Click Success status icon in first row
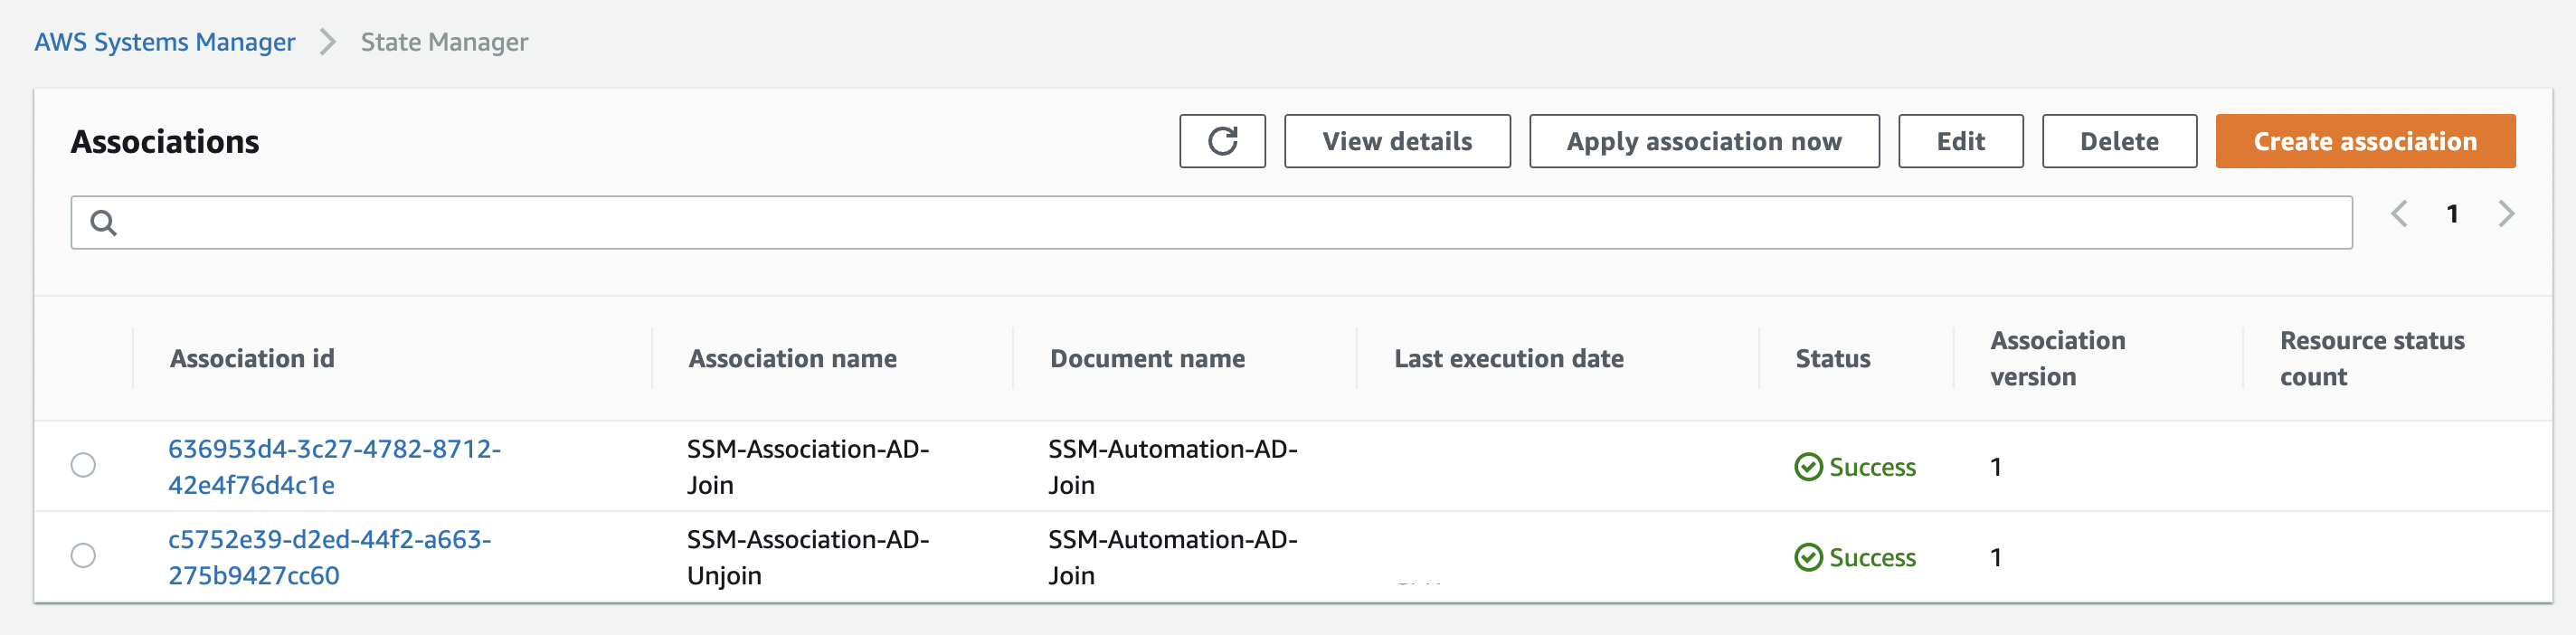Viewport: 2576px width, 635px height. [x=1807, y=467]
